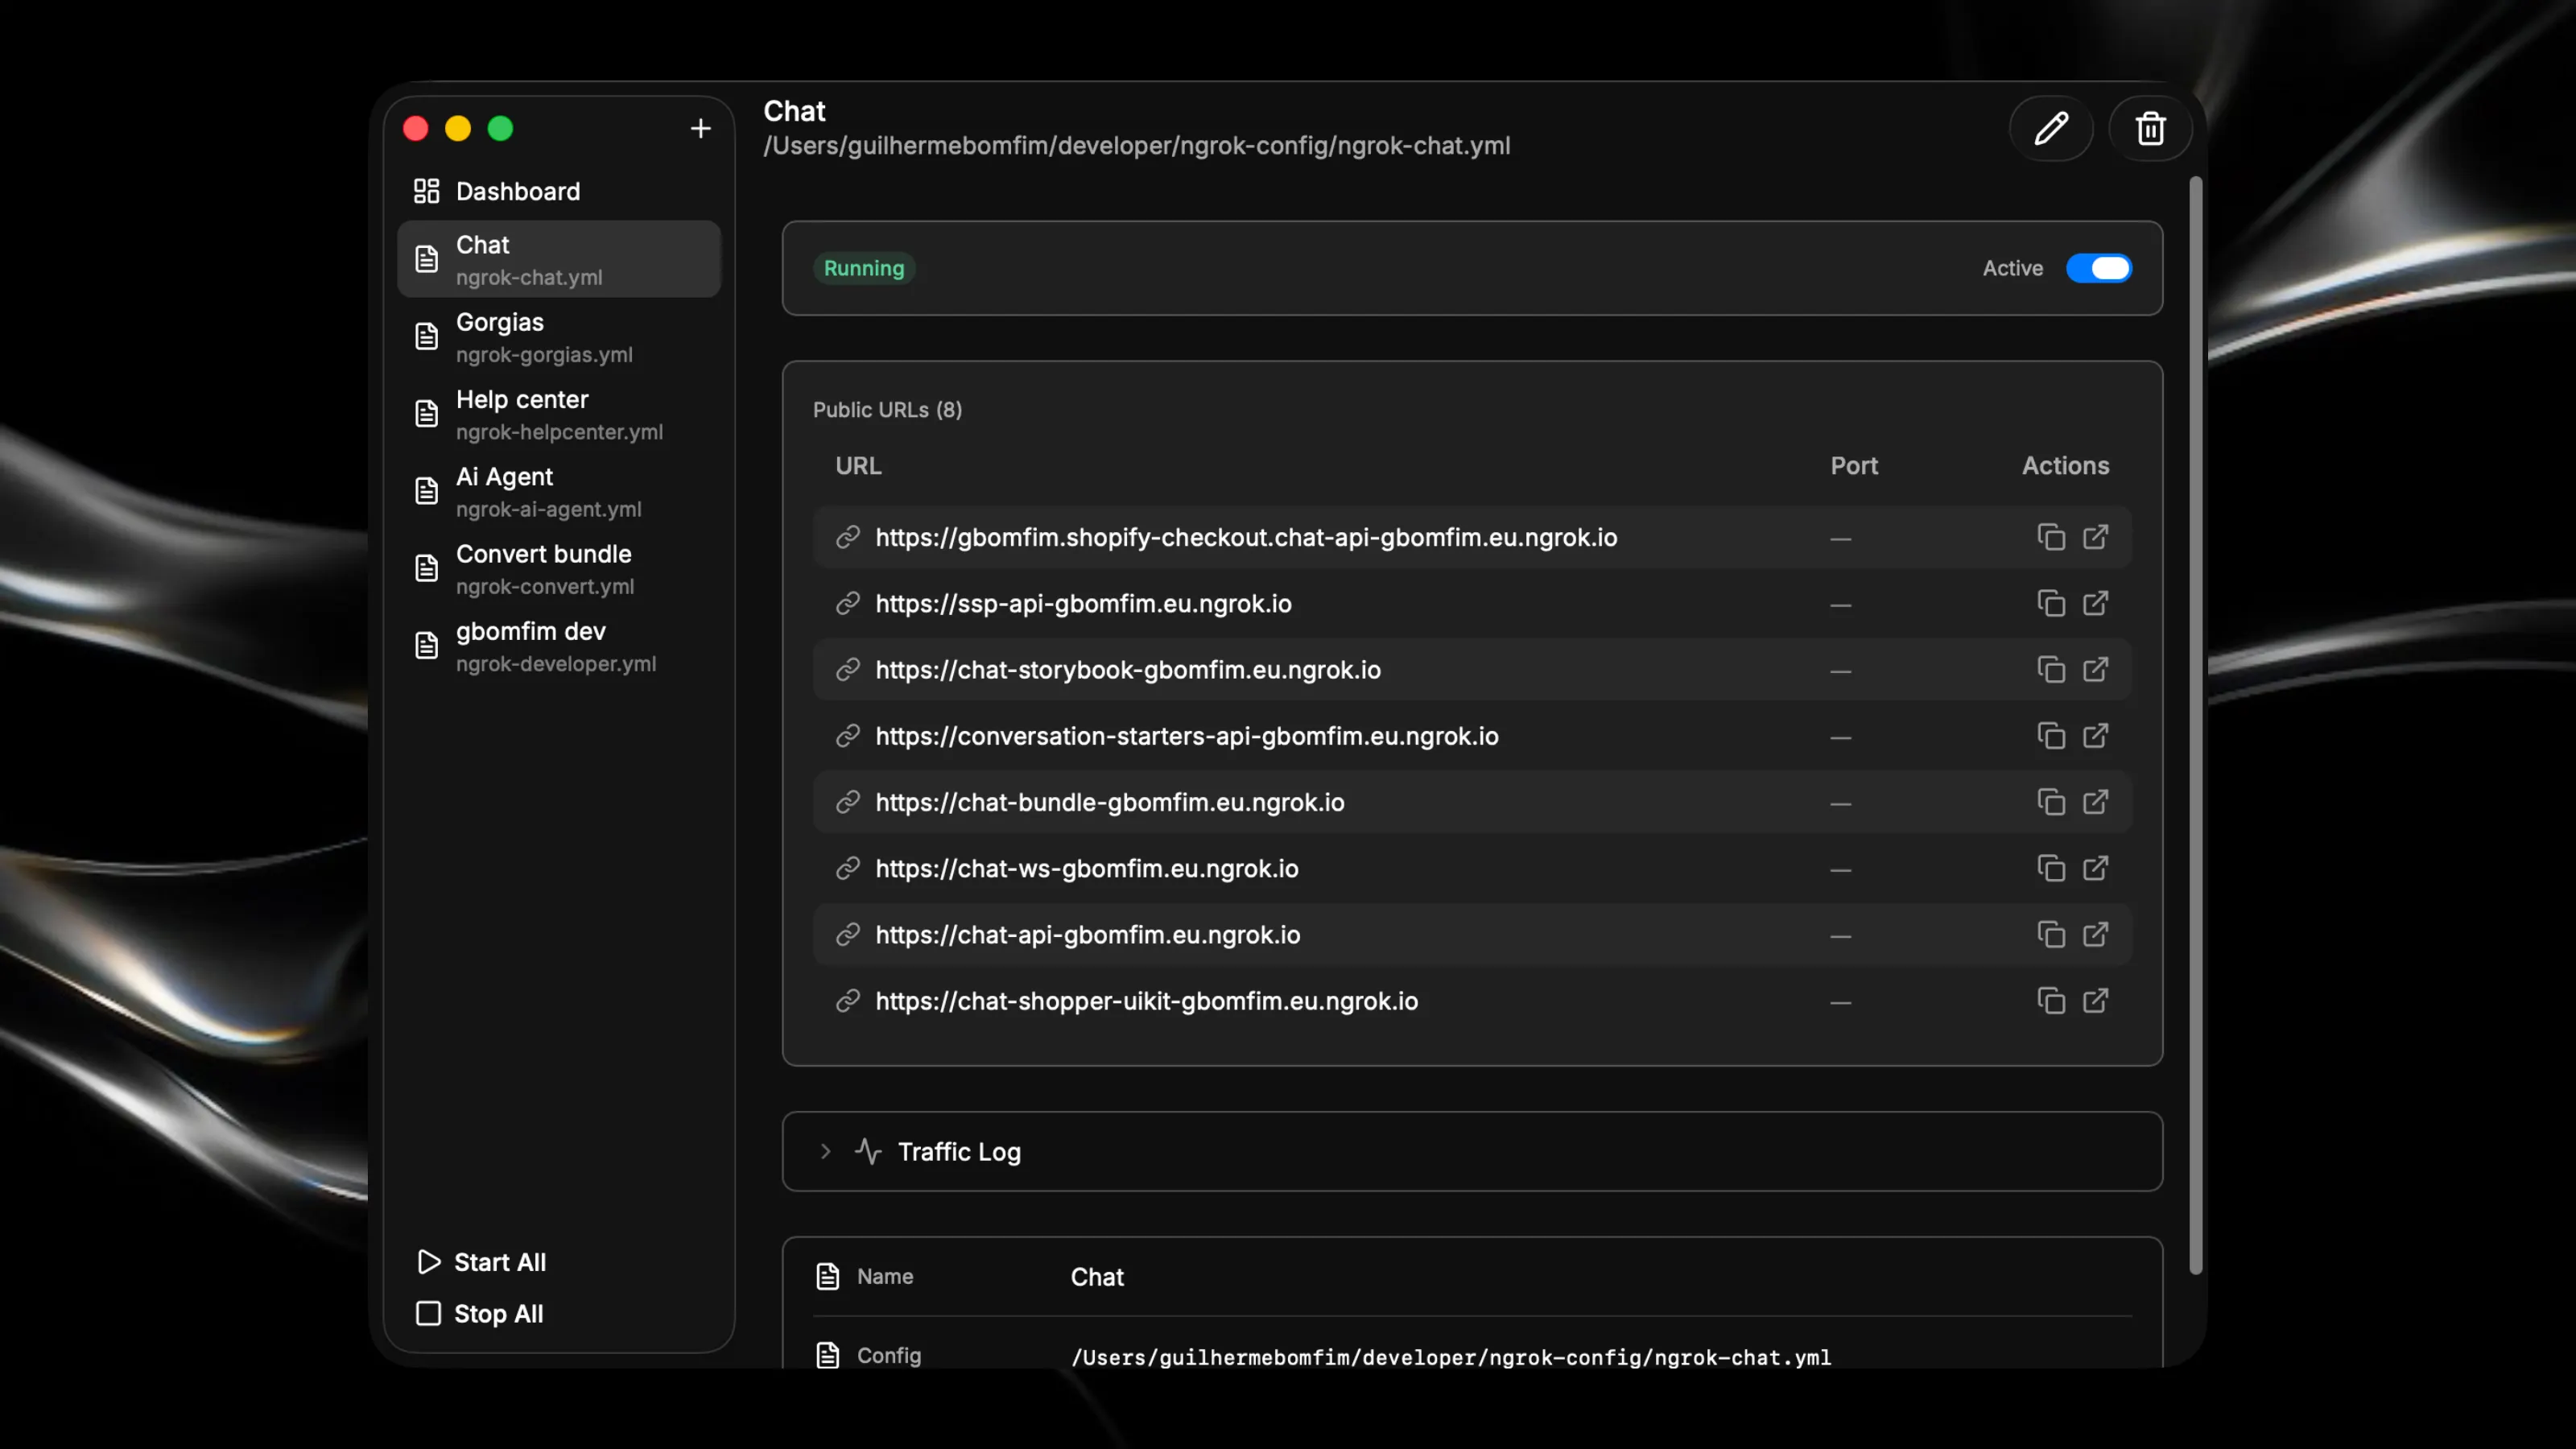Open chat-ws URL externally
Image resolution: width=2576 pixels, height=1449 pixels.
coord(2096,869)
